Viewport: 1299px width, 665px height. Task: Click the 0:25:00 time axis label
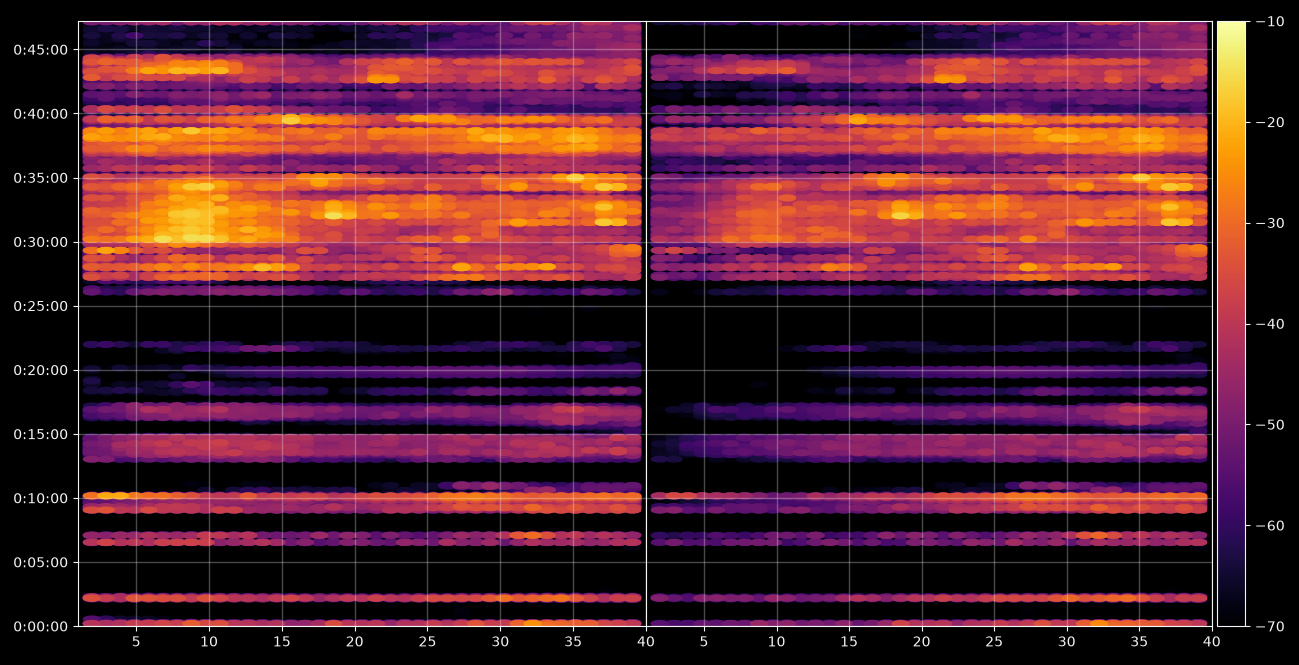[x=40, y=305]
